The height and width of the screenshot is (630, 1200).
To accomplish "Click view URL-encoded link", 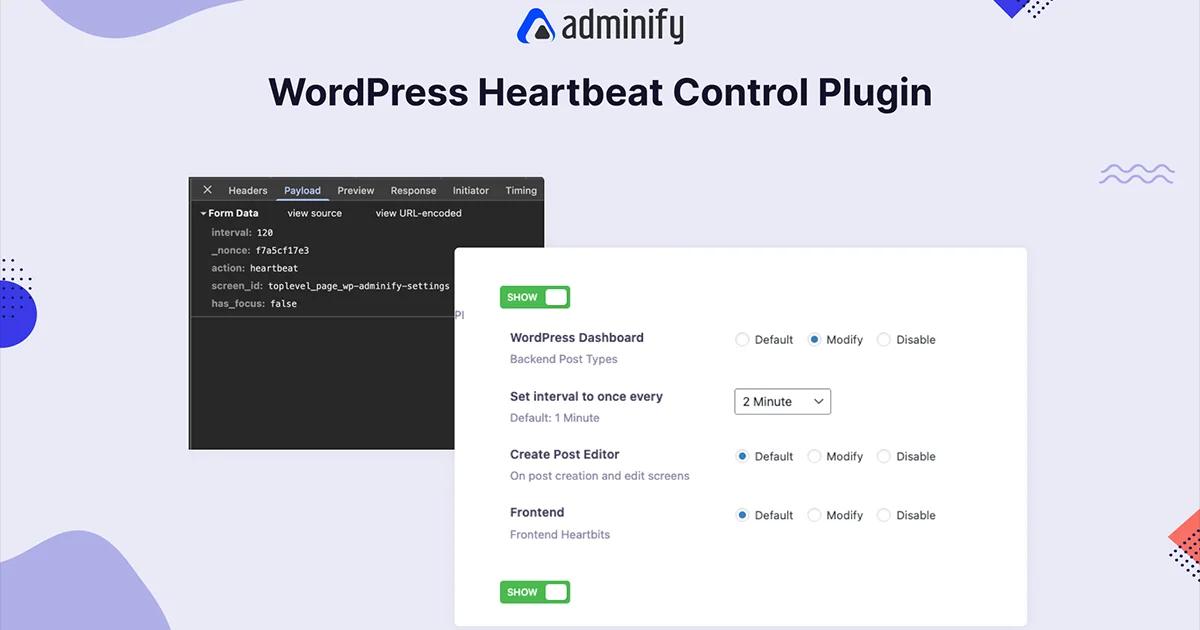I will (418, 213).
